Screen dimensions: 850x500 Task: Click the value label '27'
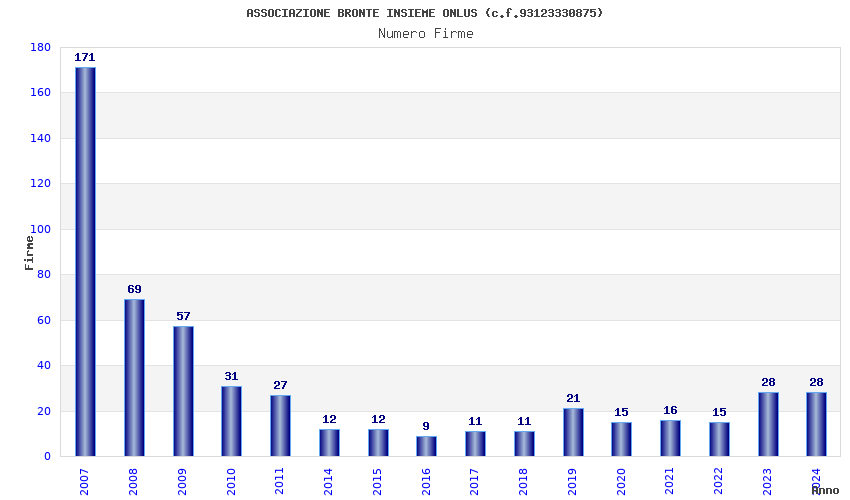[x=280, y=385]
